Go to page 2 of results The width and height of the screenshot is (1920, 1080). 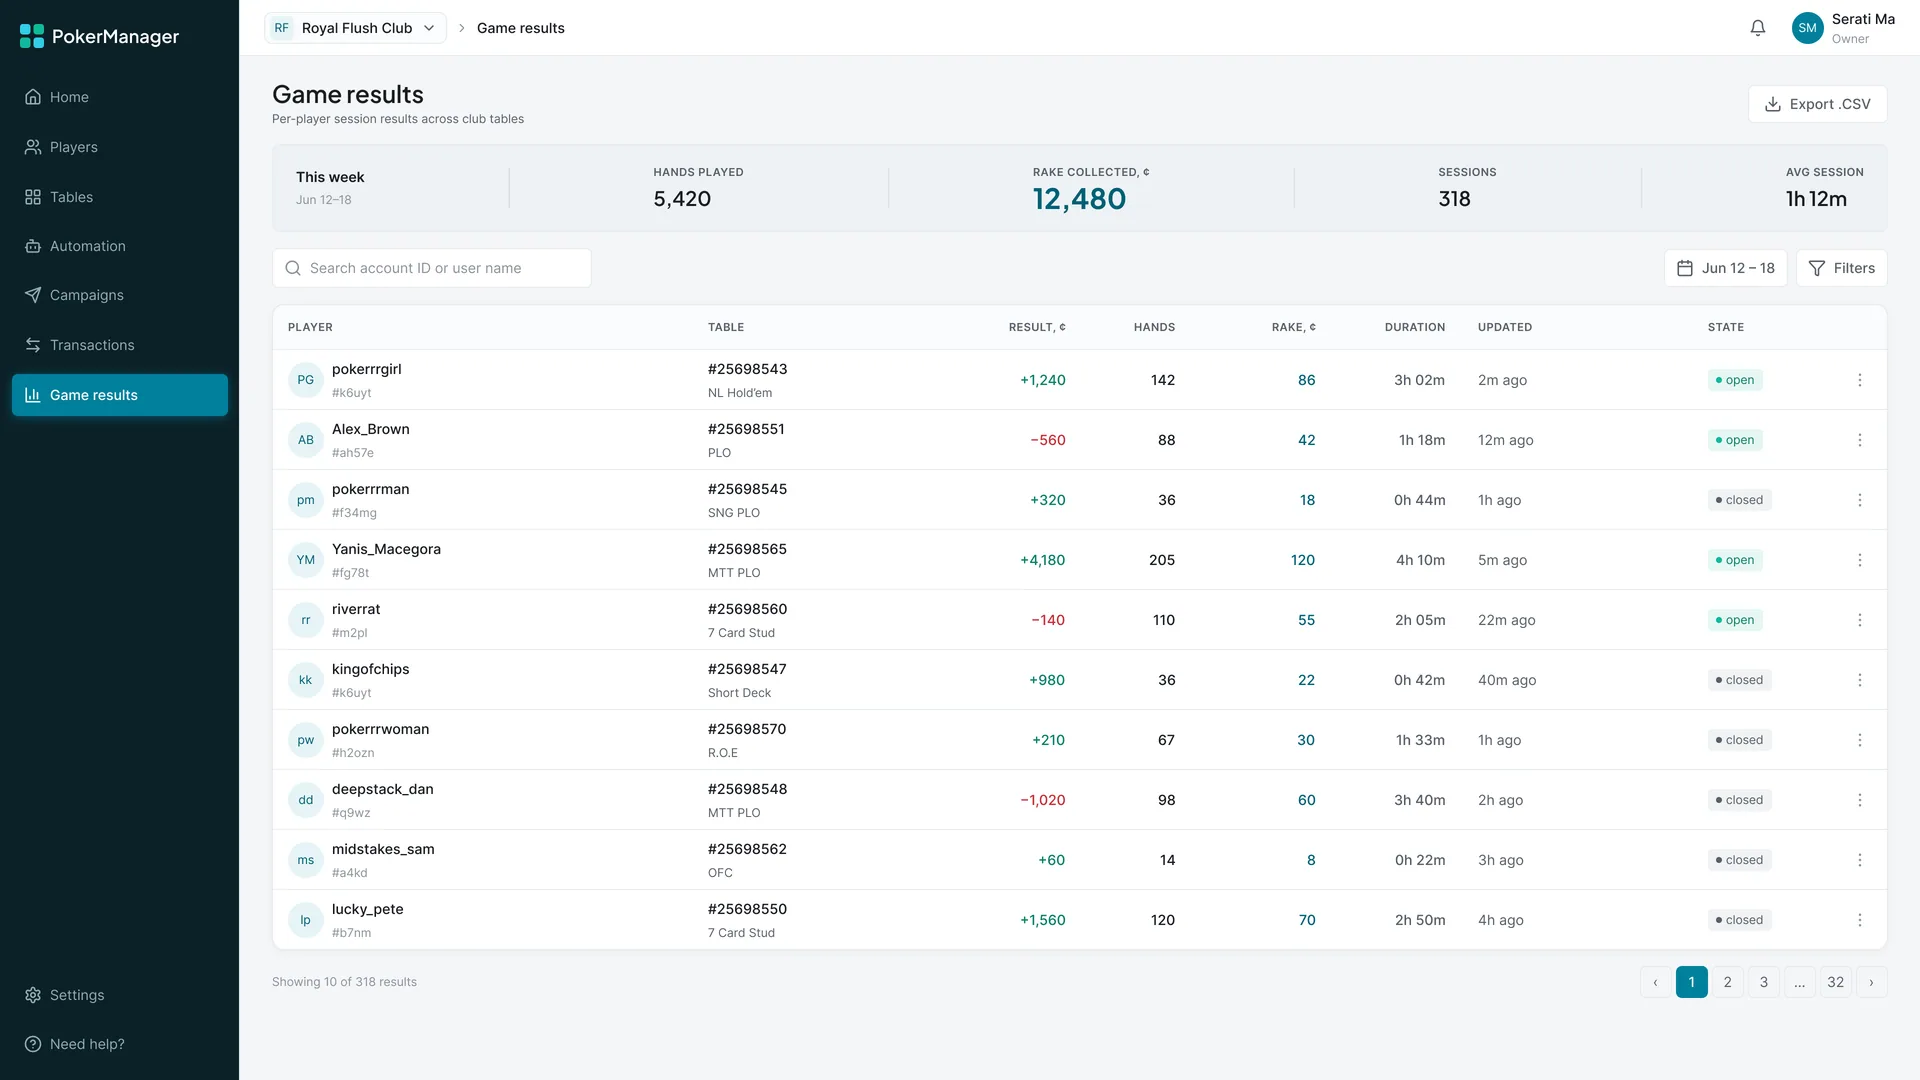pos(1727,982)
